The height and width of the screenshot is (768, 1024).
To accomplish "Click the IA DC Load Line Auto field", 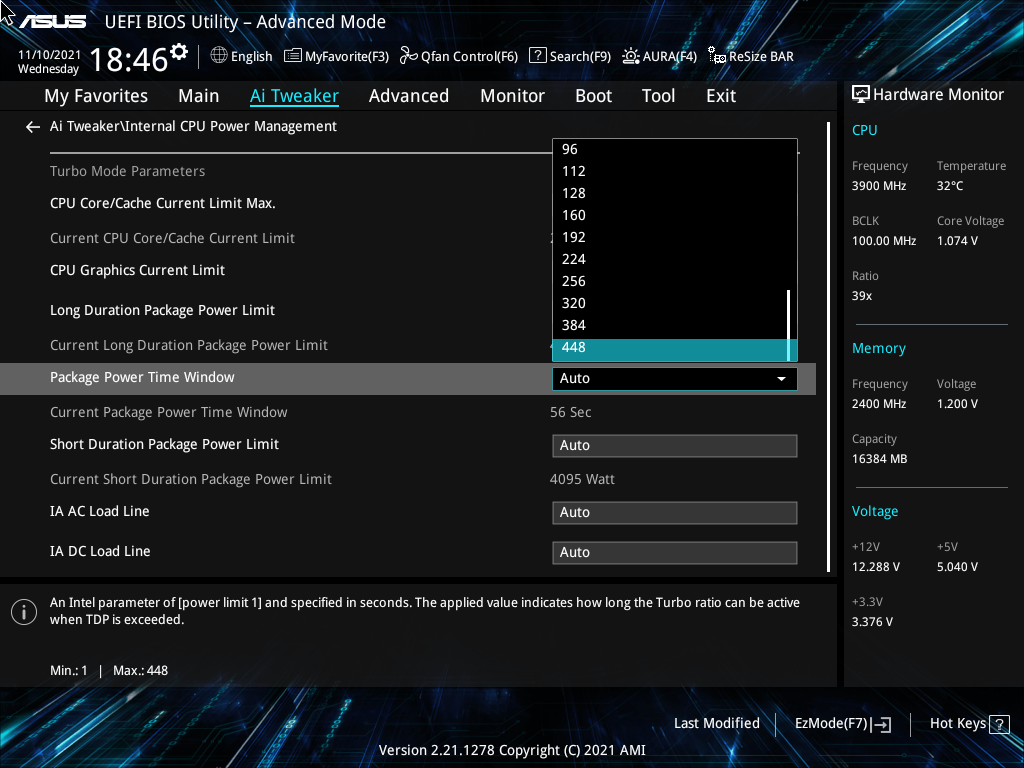I will (x=675, y=552).
